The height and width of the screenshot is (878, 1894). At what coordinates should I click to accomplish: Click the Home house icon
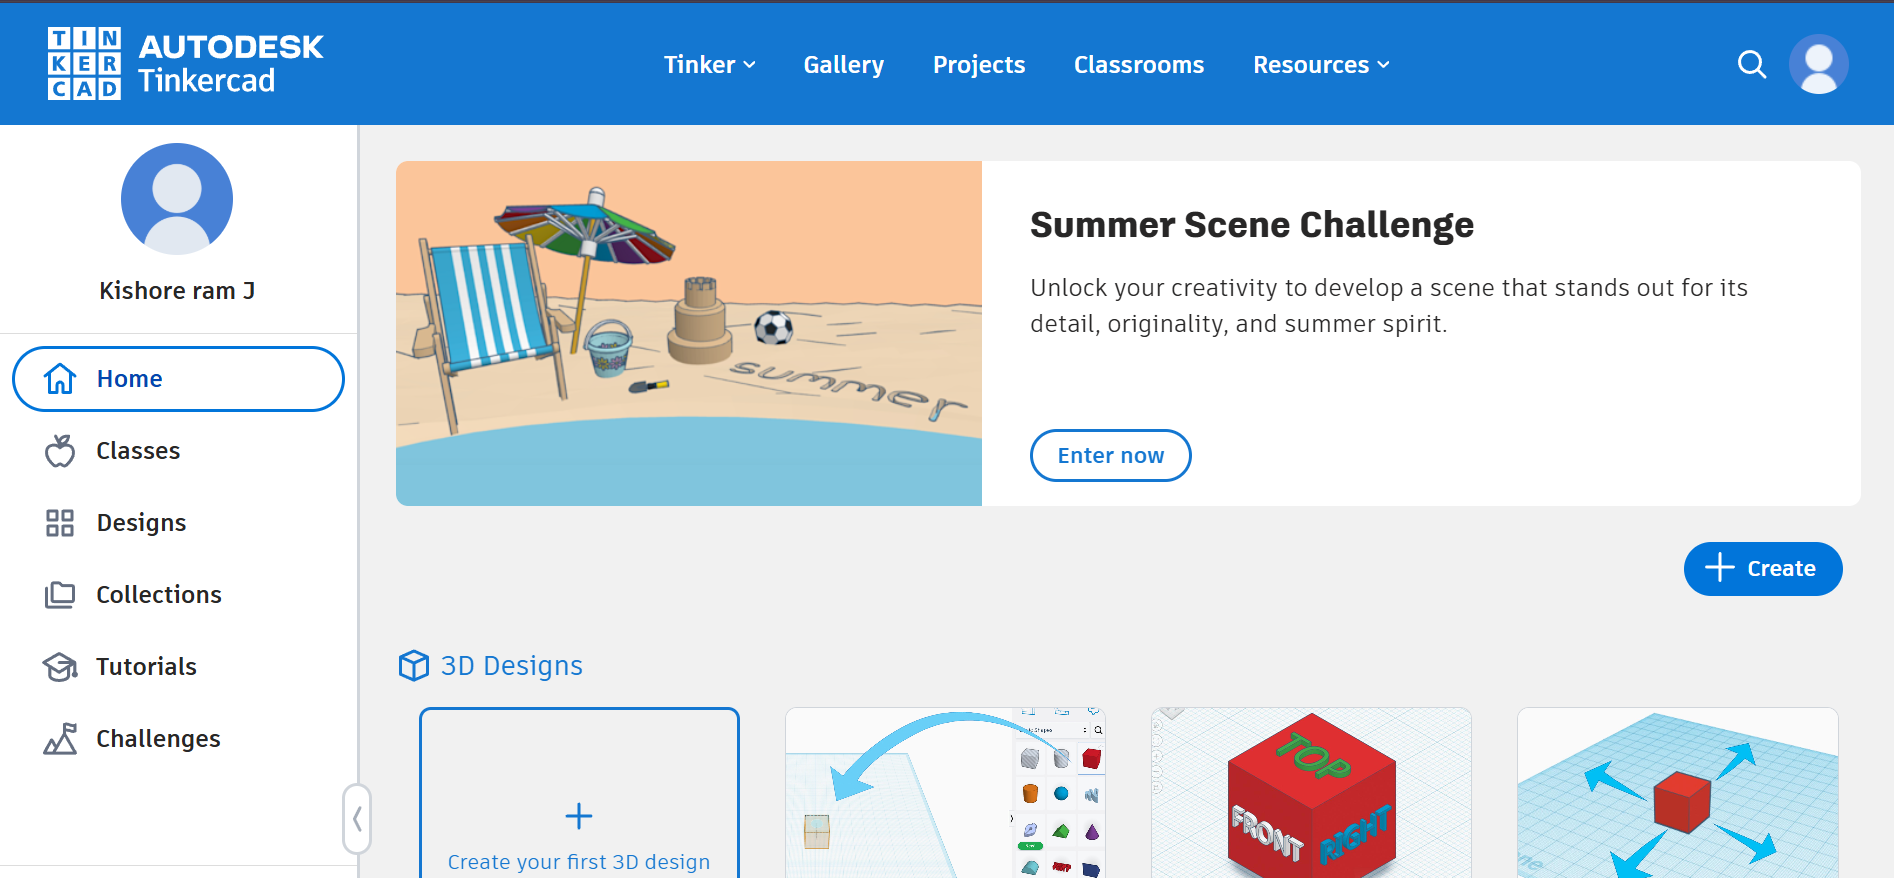pos(60,379)
